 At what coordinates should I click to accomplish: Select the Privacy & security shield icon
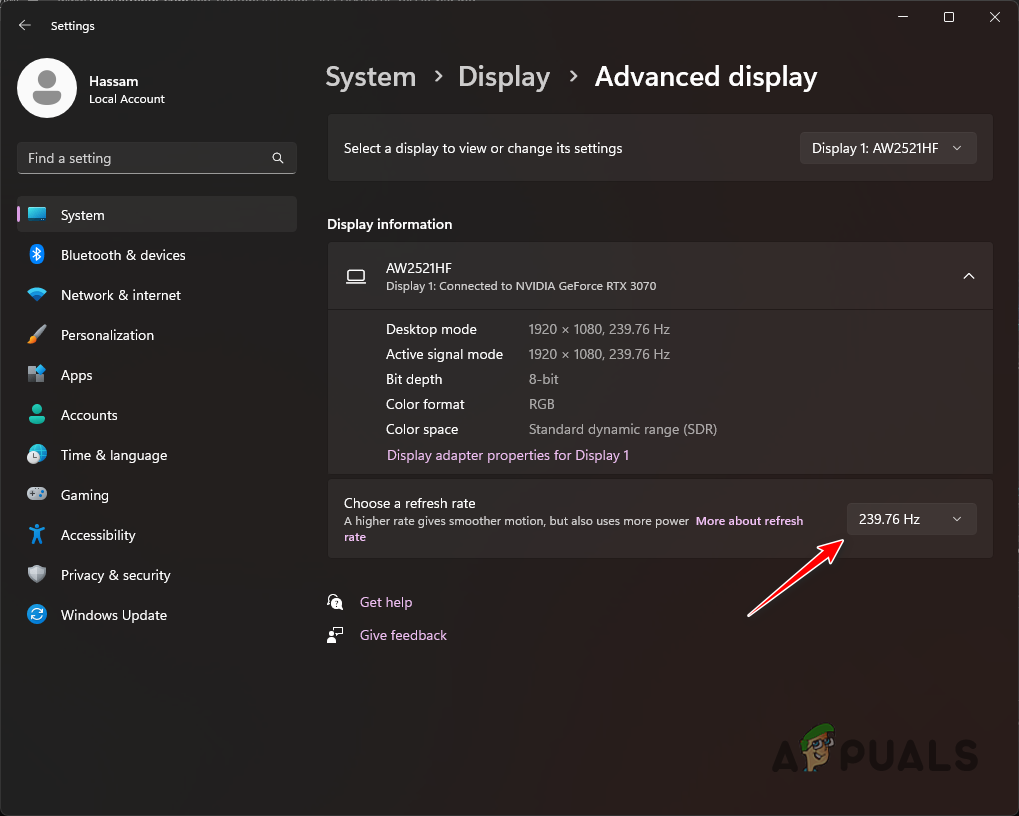[x=37, y=575]
